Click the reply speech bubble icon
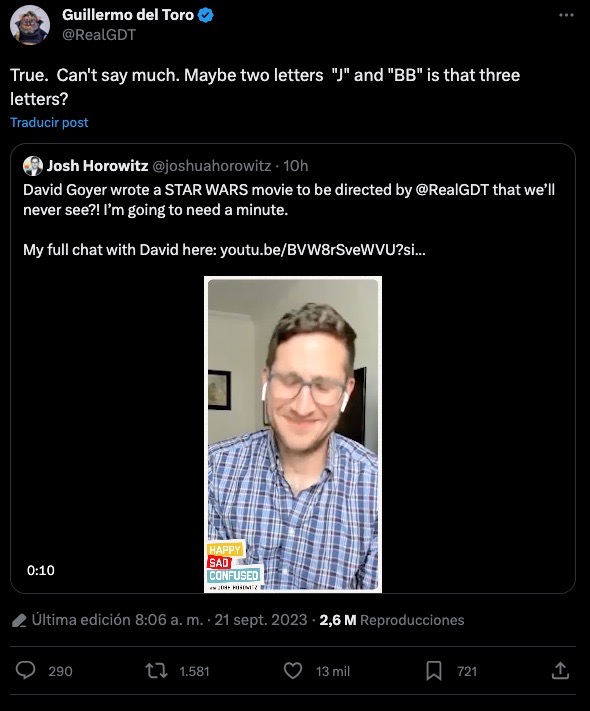This screenshot has height=711, width=590. (x=25, y=670)
